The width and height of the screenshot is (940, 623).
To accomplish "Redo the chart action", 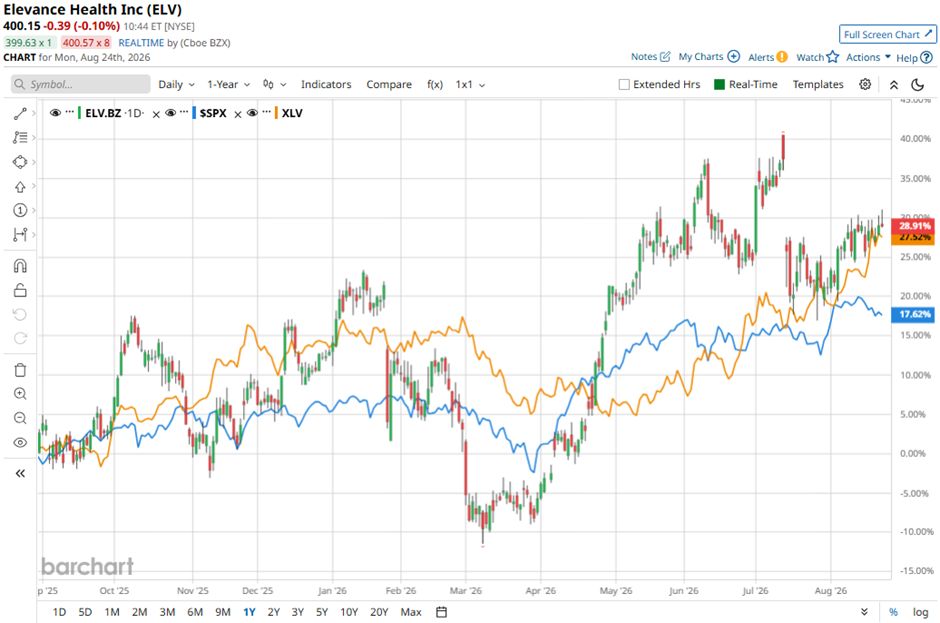I will pos(20,338).
